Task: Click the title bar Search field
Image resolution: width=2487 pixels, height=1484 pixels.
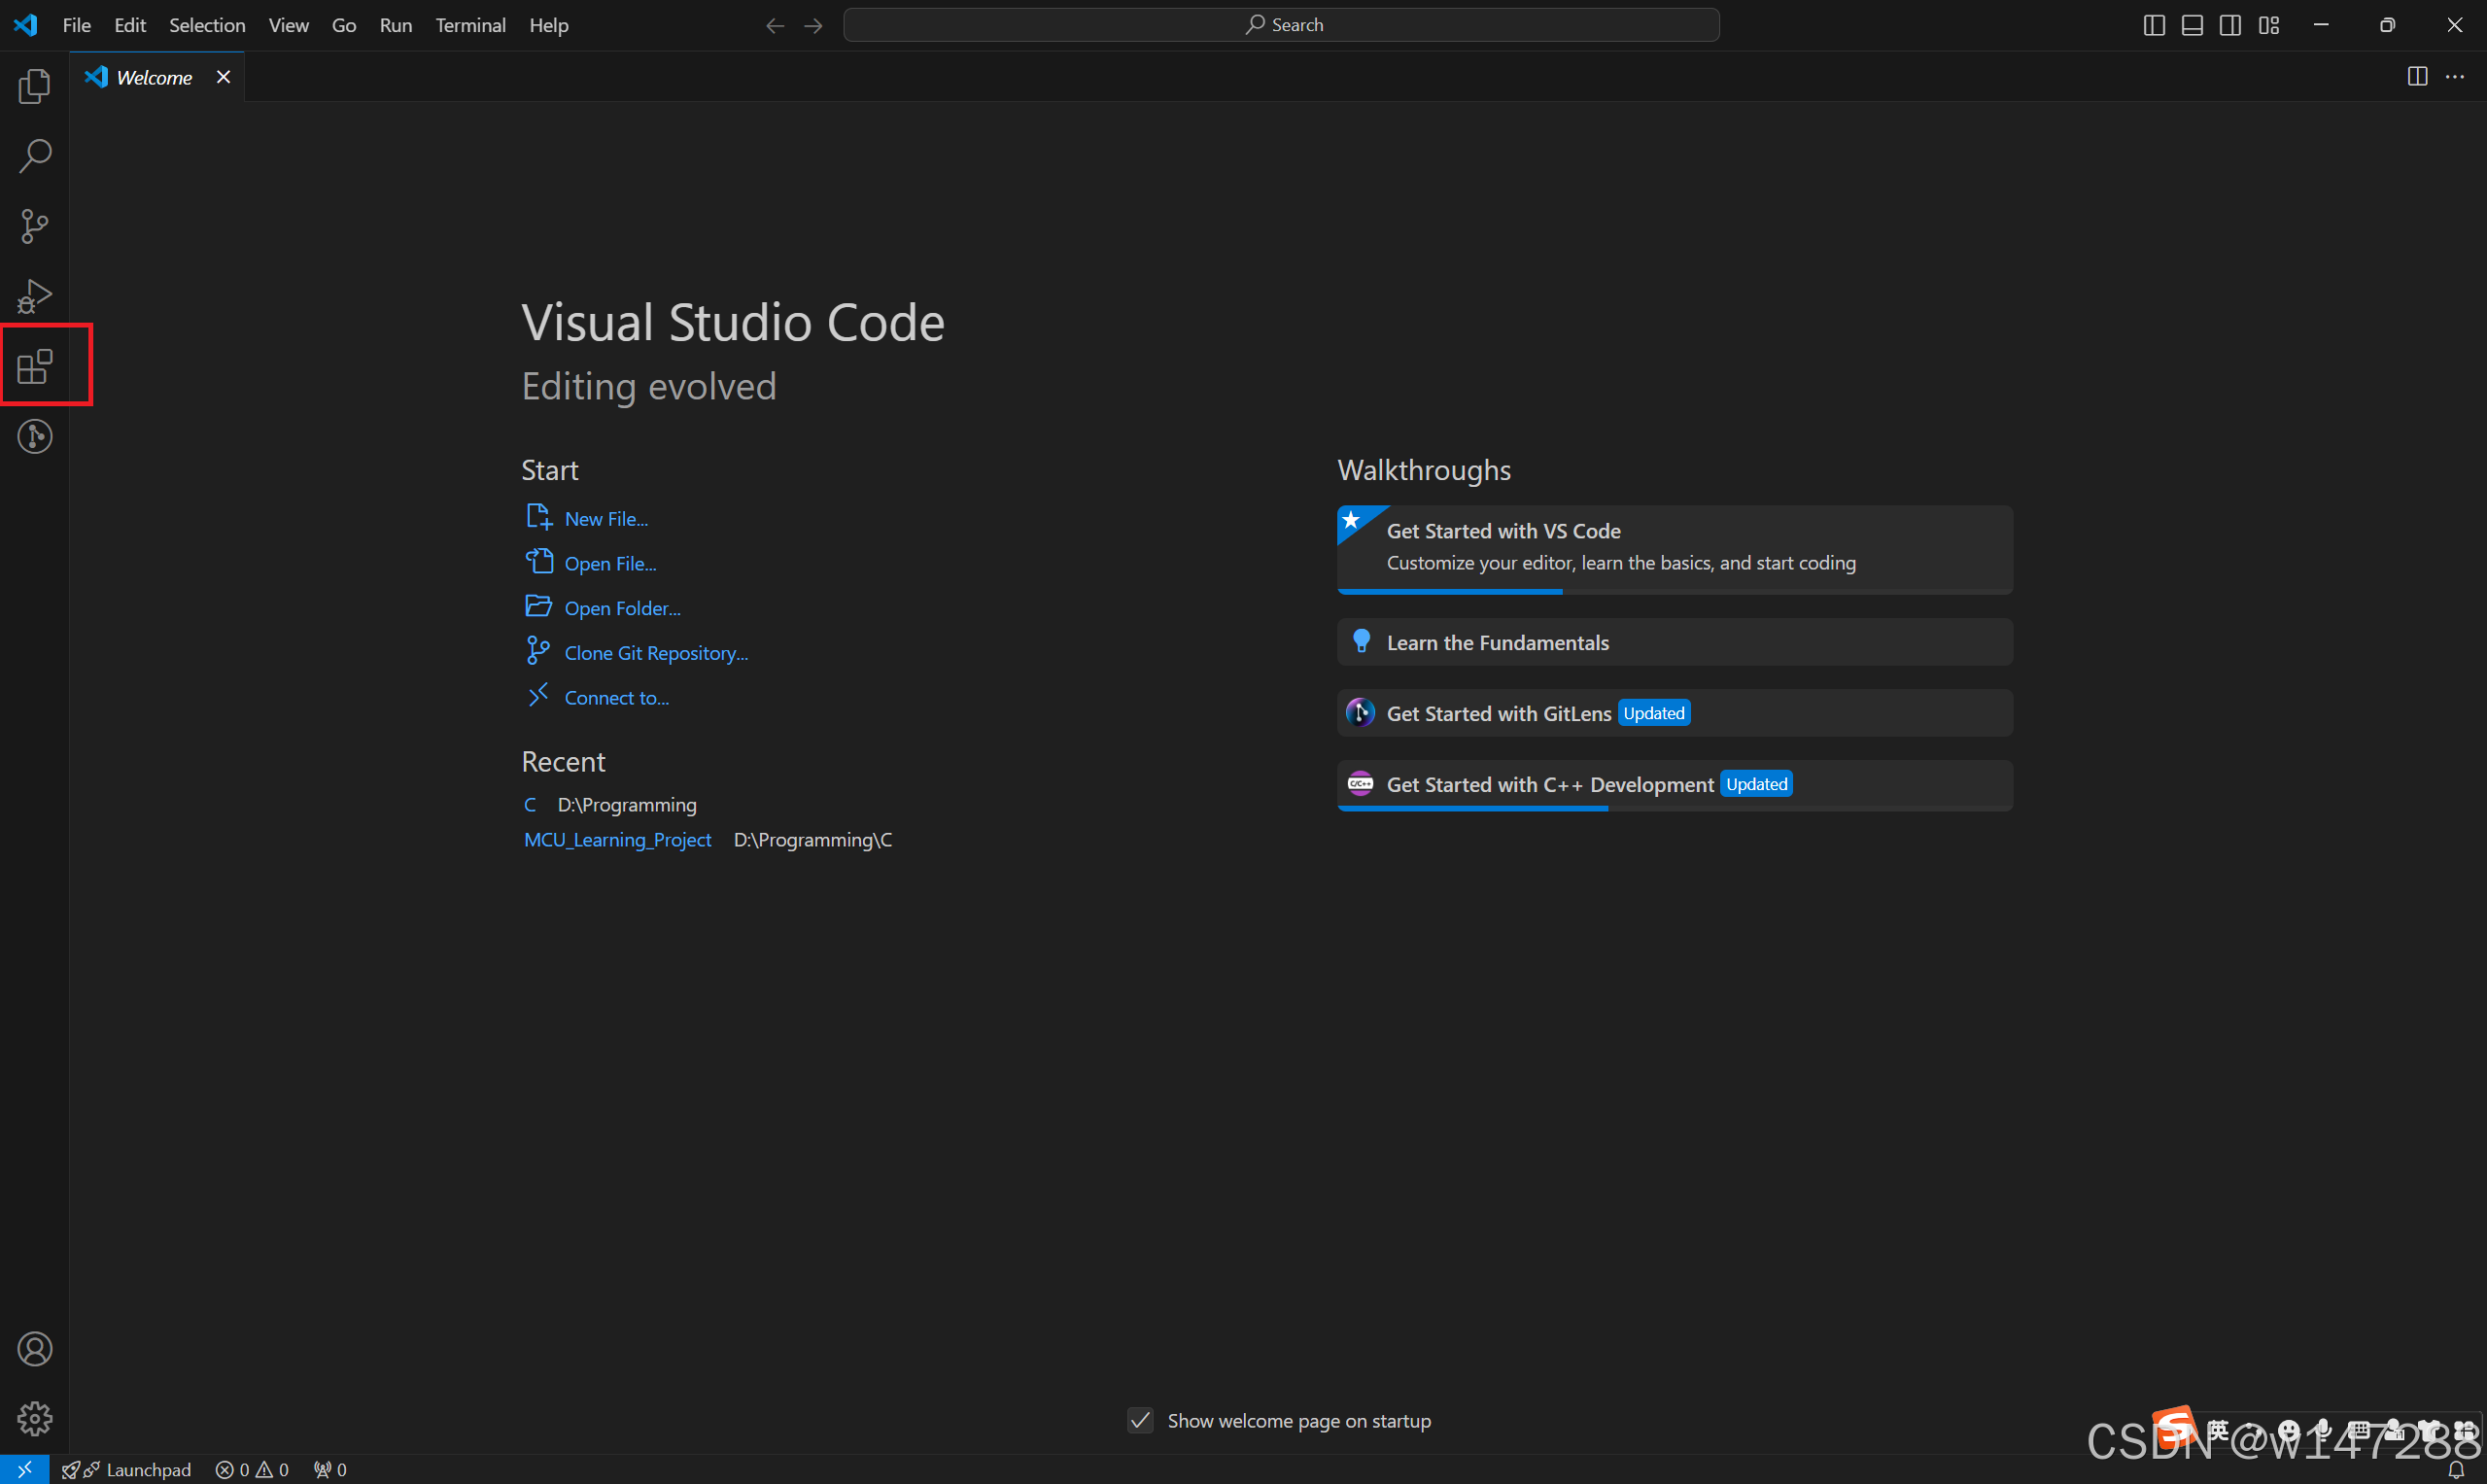Action: (x=1281, y=25)
